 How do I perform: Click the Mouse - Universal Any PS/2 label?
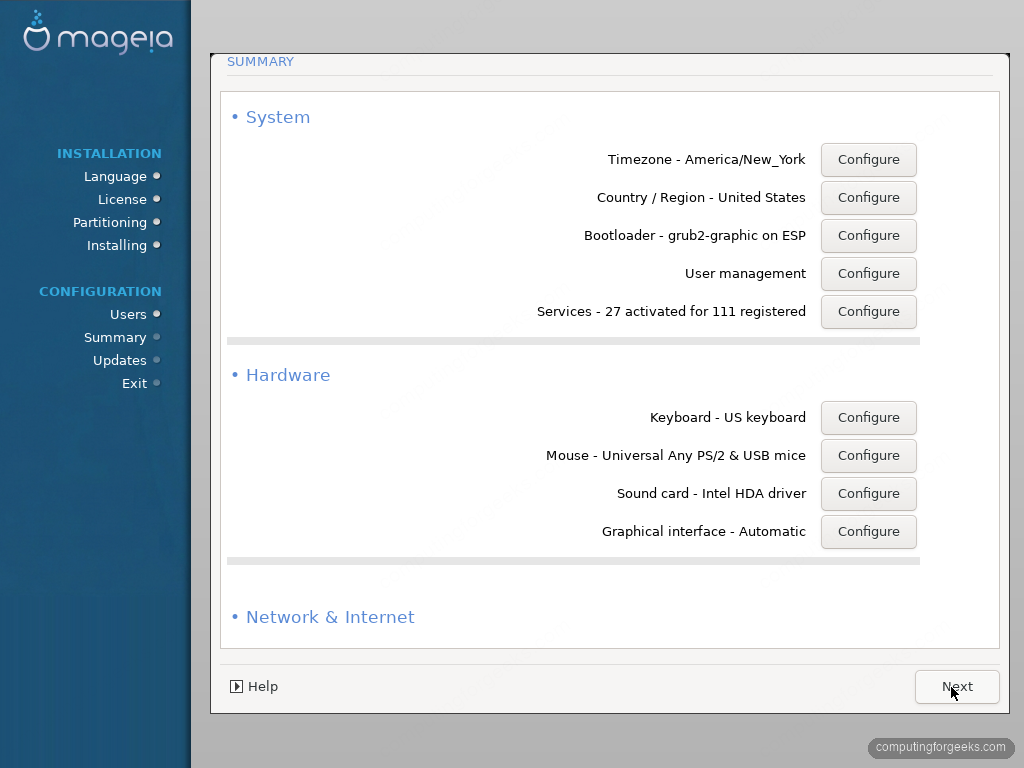click(x=676, y=456)
